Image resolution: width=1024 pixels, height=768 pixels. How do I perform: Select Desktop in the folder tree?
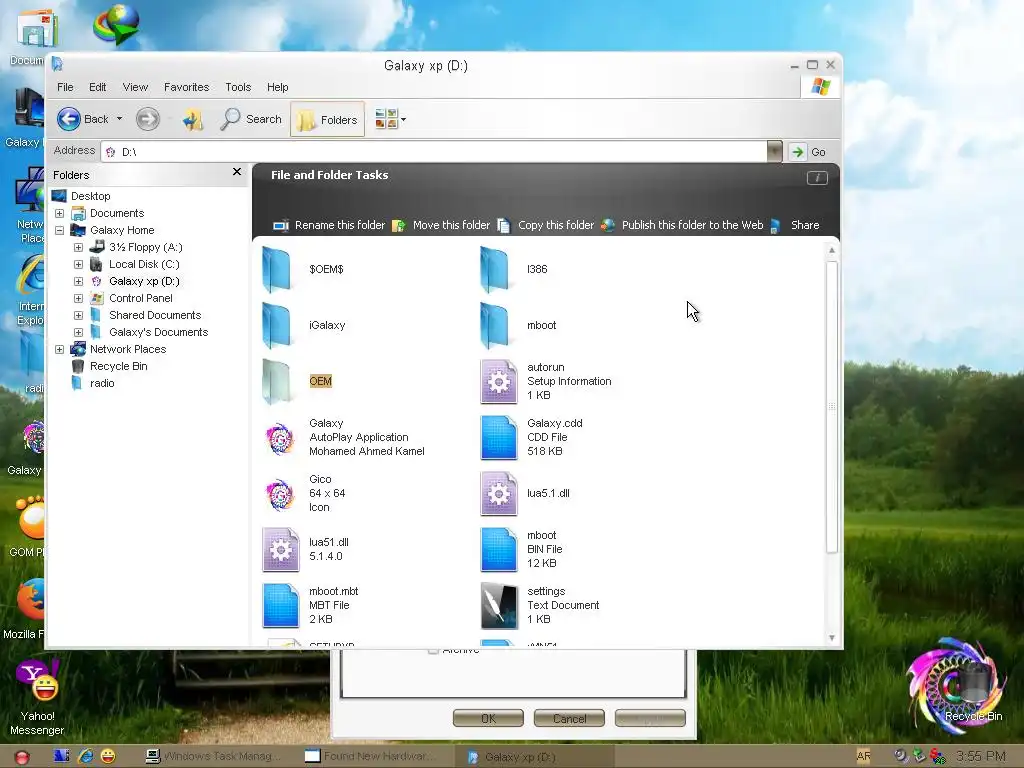[91, 196]
